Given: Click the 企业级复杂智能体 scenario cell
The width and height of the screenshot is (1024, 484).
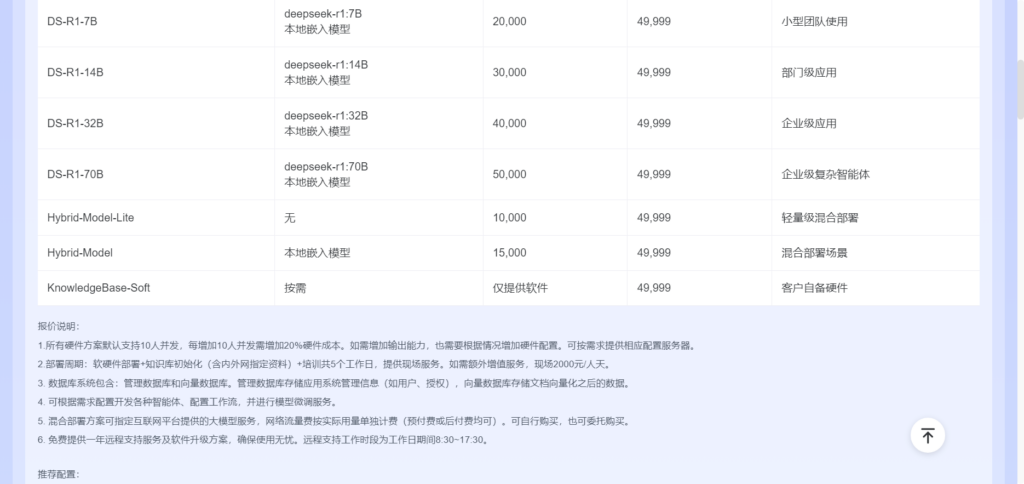Looking at the screenshot, I should [875, 174].
